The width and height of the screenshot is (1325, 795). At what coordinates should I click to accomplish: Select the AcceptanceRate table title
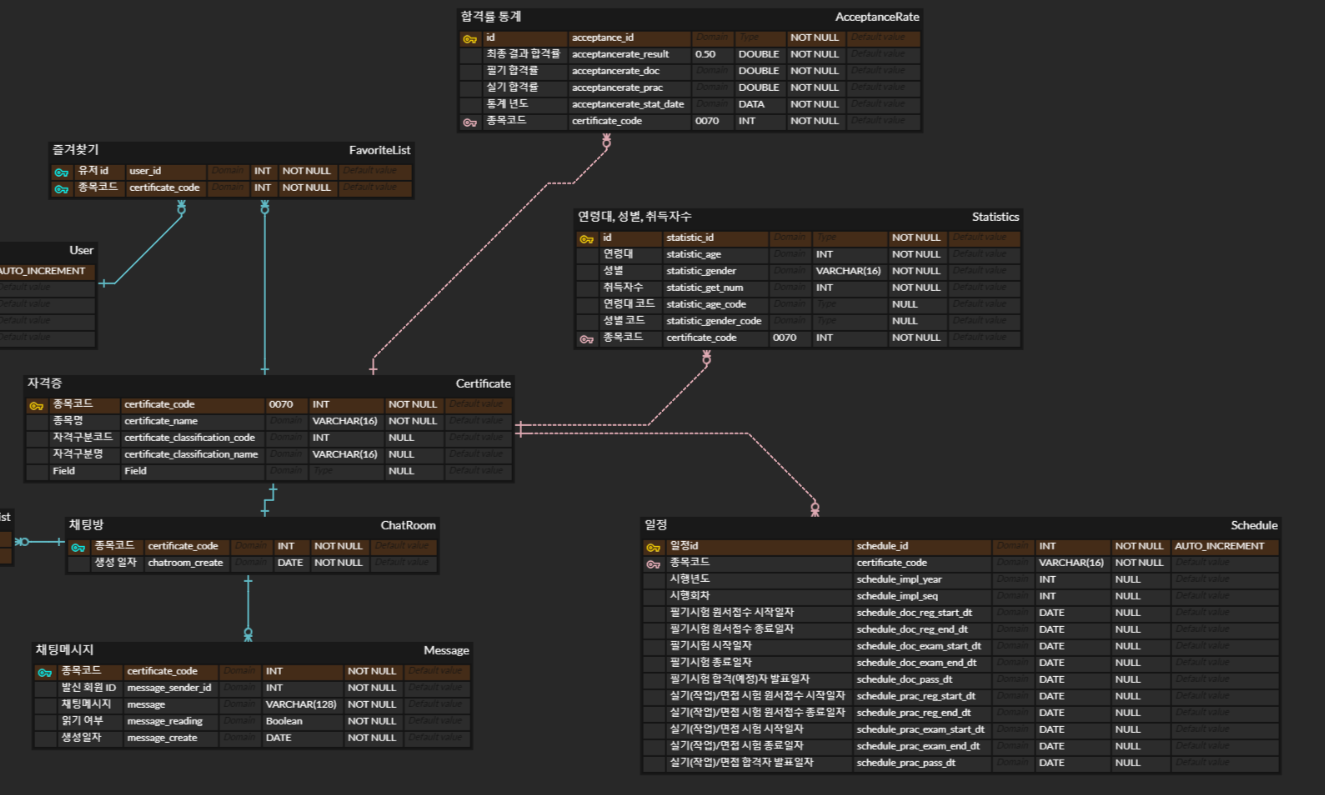pyautogui.click(x=877, y=17)
